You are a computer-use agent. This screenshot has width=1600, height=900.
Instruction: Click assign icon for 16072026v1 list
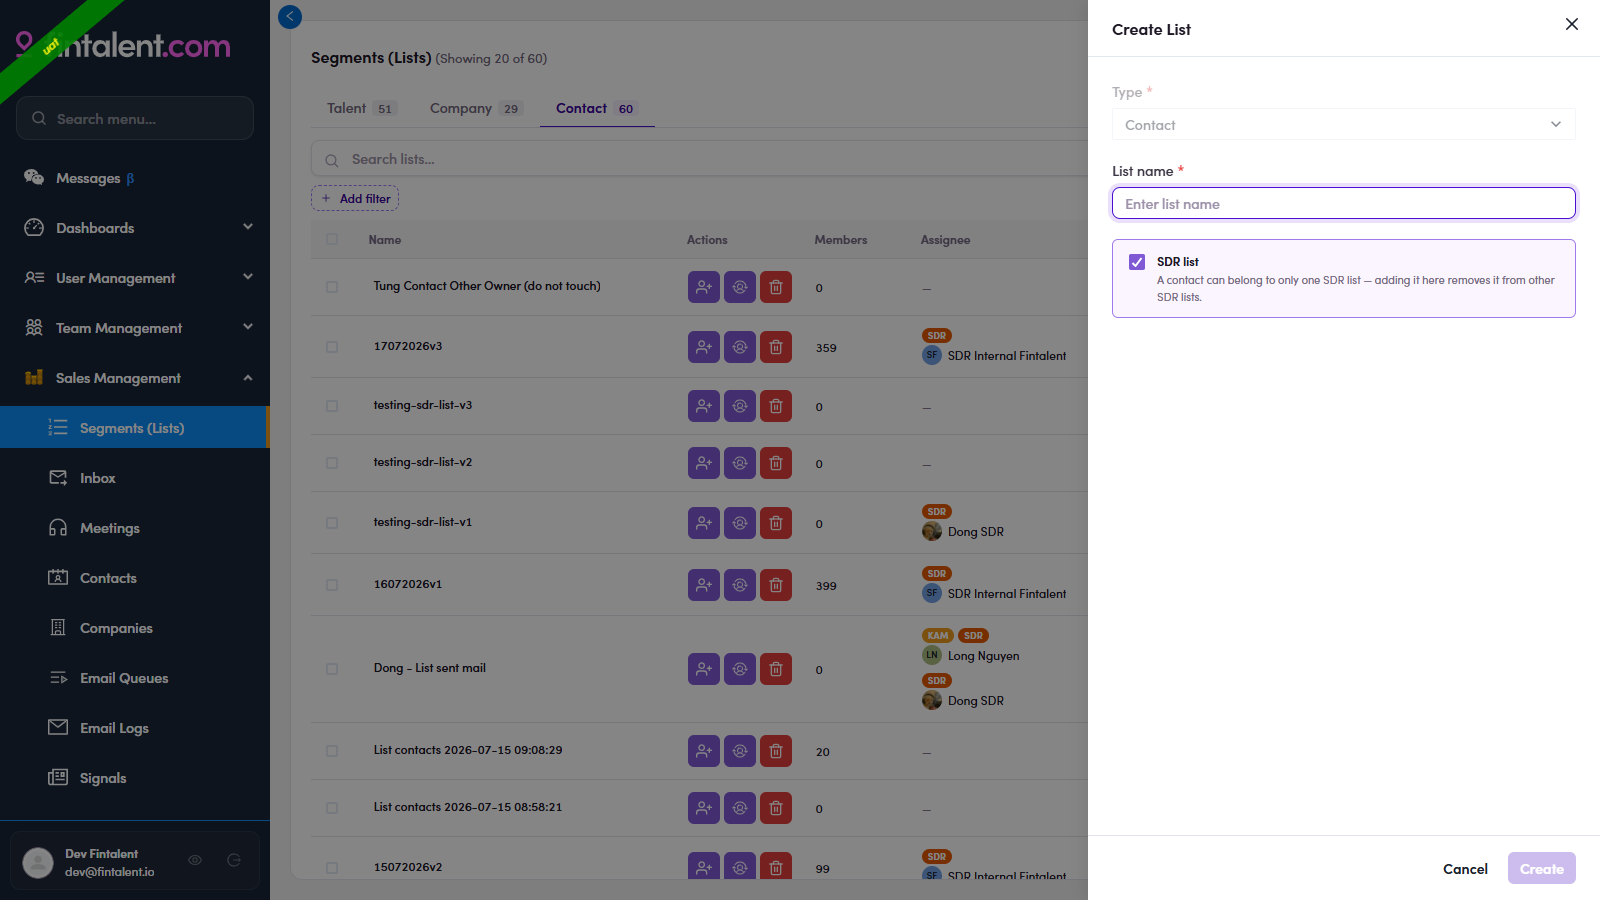[740, 585]
